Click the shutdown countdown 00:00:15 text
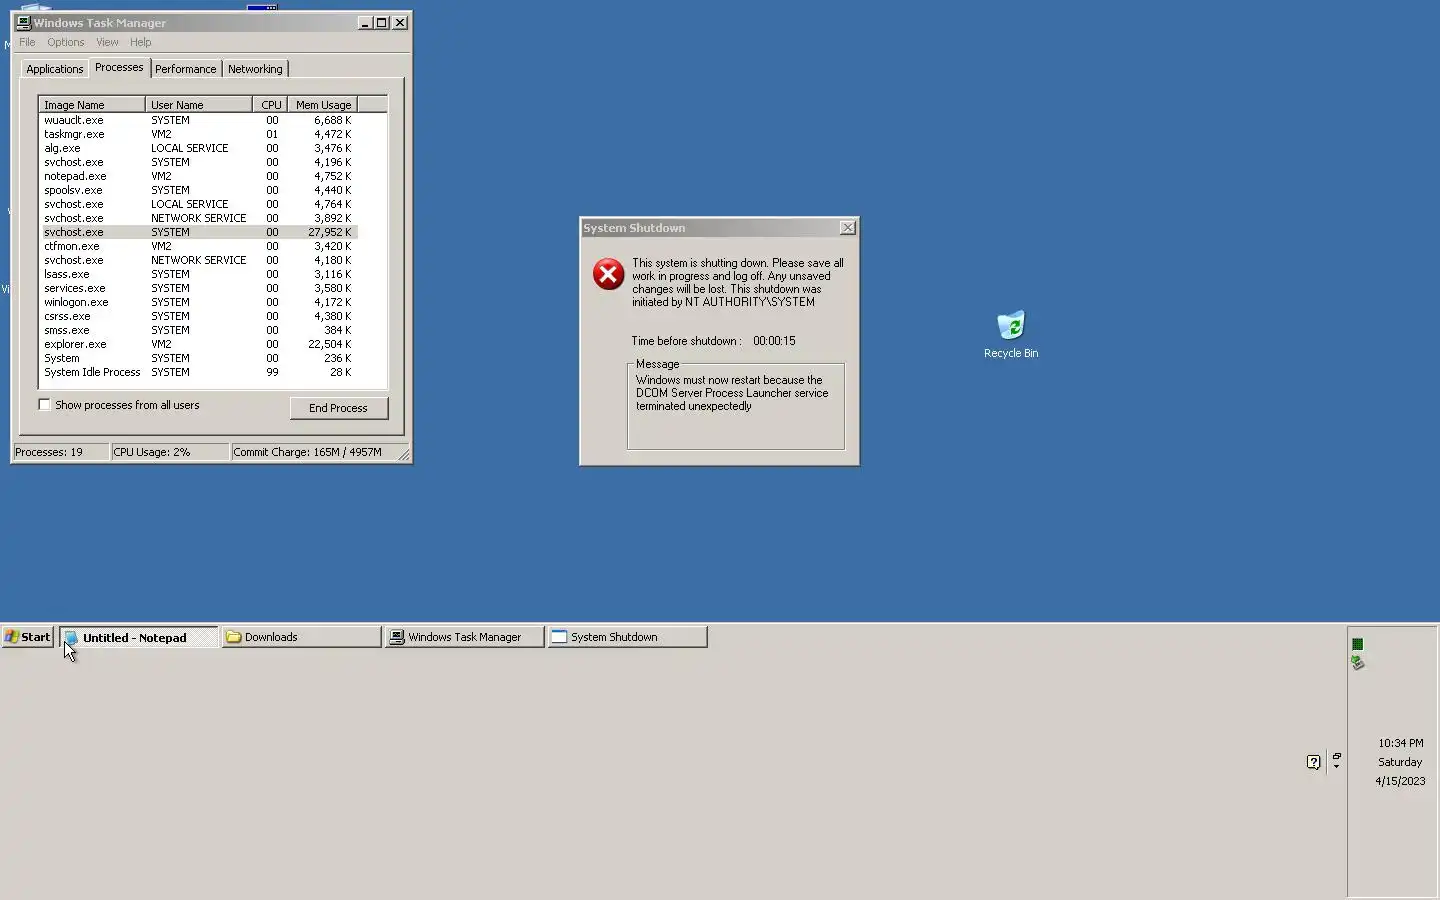This screenshot has width=1440, height=900. 774,341
